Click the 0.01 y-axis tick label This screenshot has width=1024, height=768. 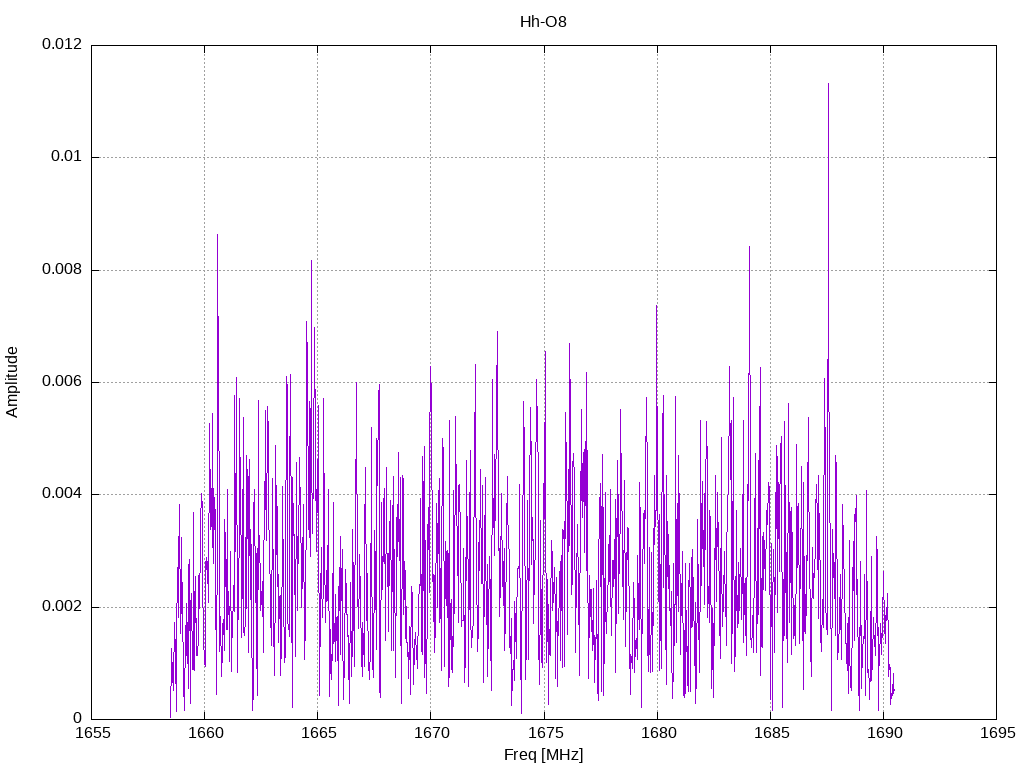[67, 157]
